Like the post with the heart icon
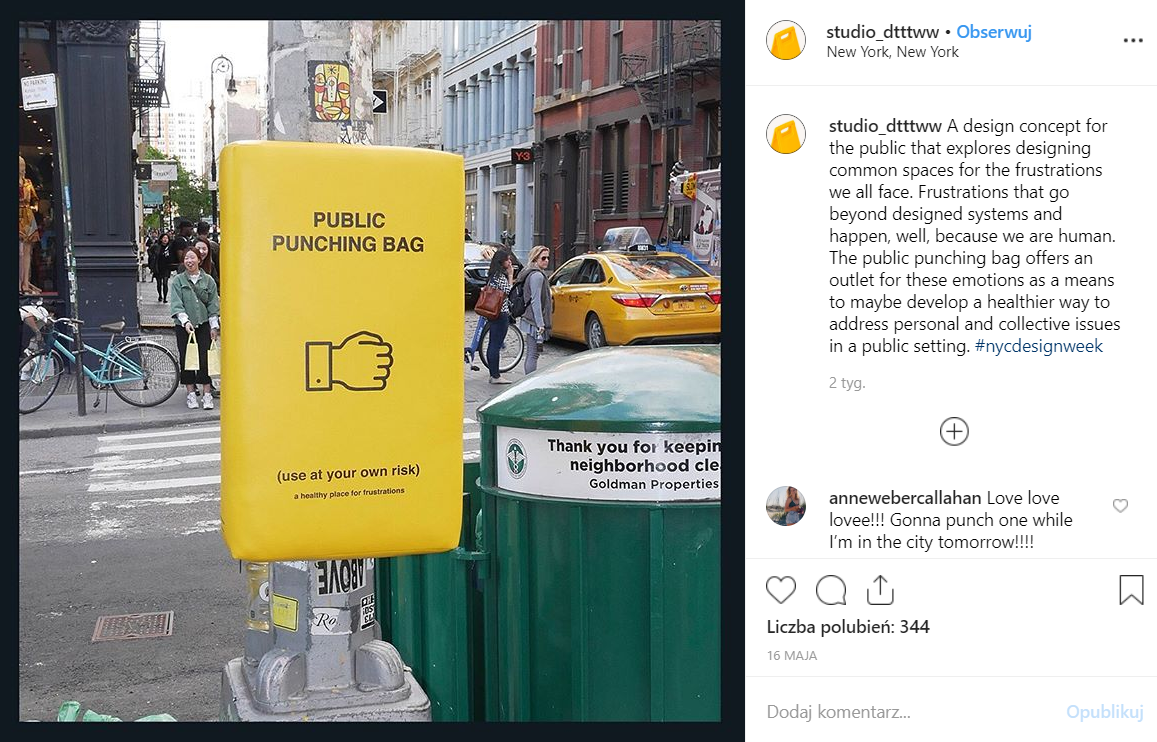 (781, 590)
